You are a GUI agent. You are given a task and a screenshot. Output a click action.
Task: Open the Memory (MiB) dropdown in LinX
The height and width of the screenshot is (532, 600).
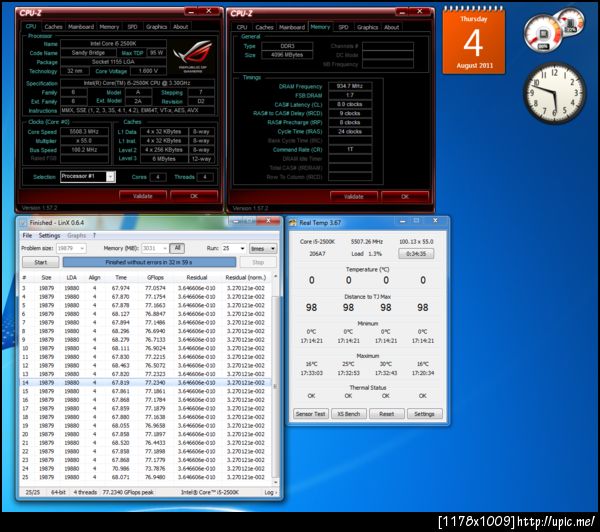[165, 249]
